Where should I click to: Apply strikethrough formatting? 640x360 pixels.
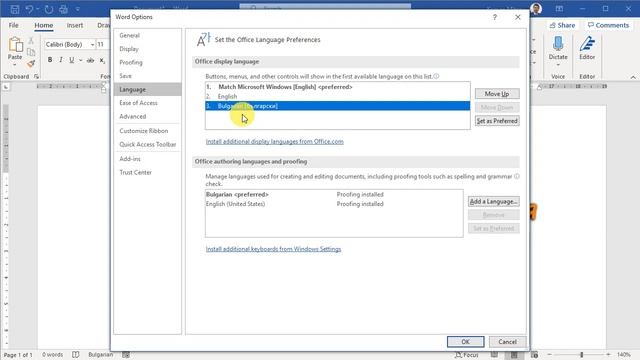91,60
